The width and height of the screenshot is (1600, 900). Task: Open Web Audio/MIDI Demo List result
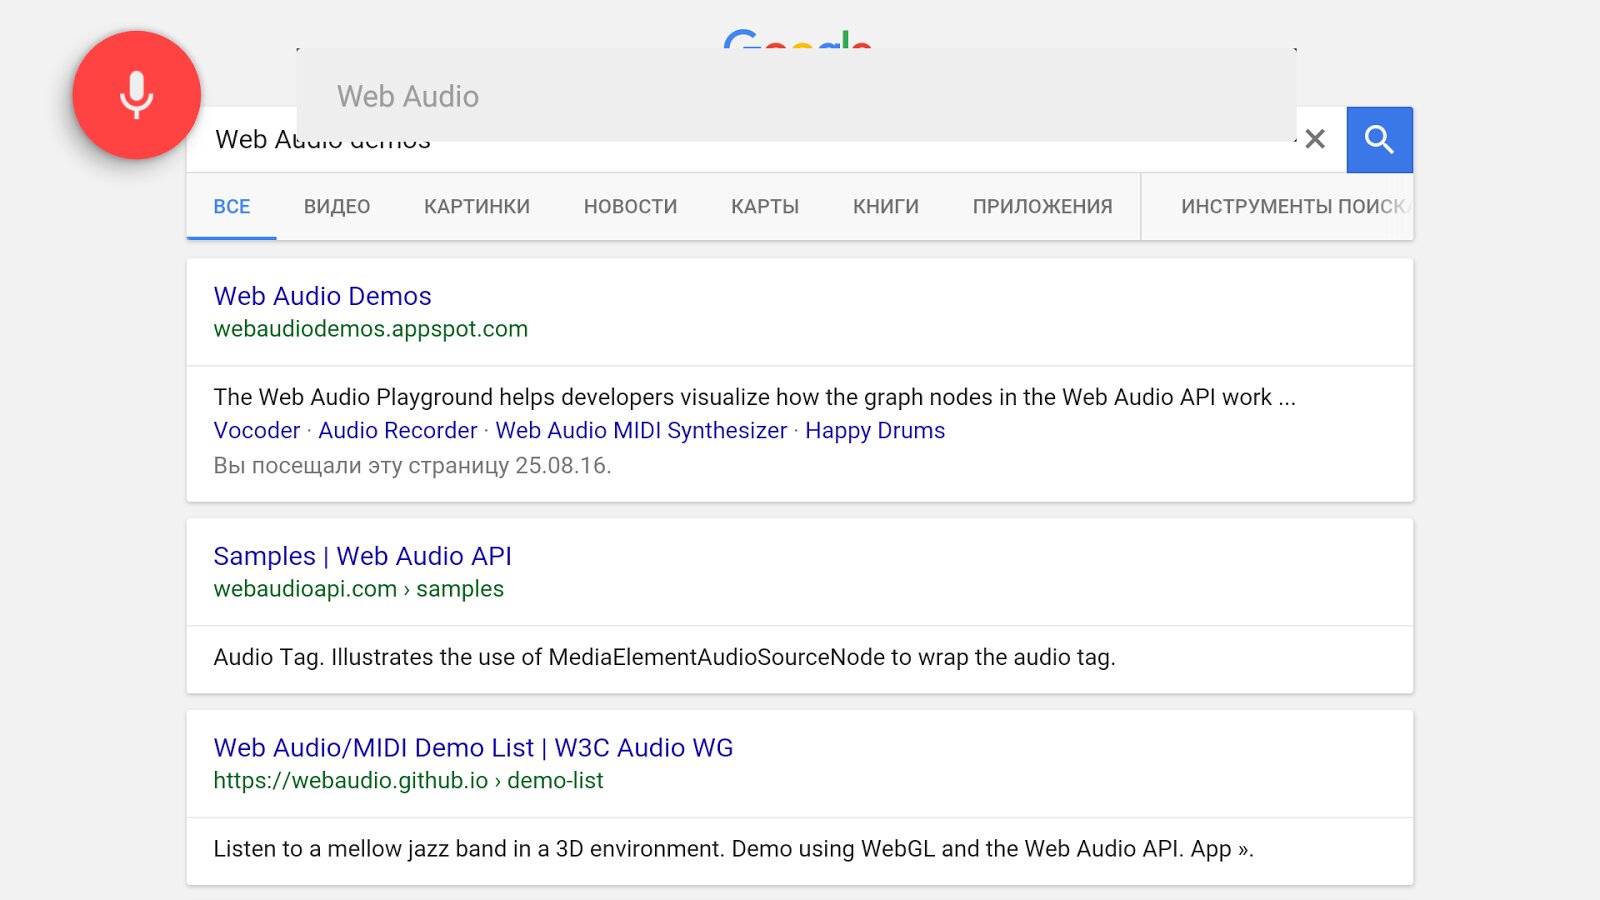pyautogui.click(x=473, y=748)
